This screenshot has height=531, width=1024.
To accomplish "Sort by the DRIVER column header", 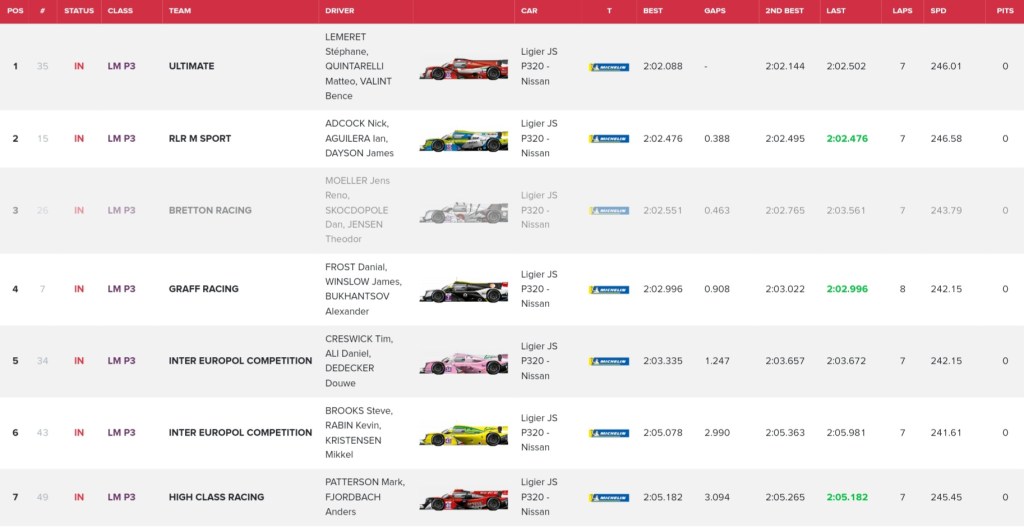I will [x=340, y=11].
